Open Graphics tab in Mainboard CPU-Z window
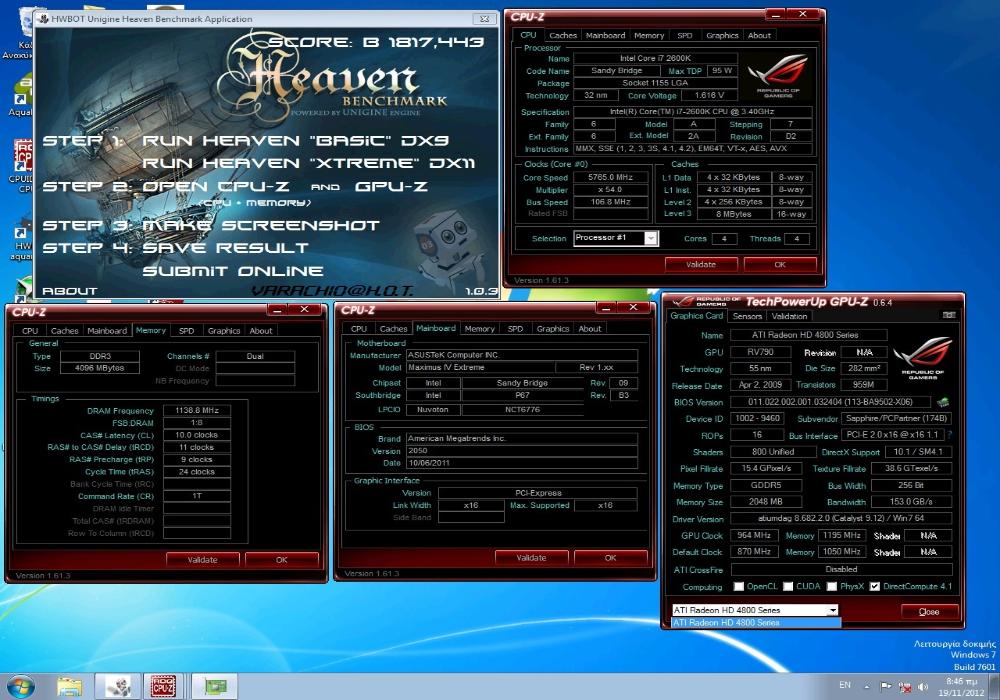 point(552,329)
